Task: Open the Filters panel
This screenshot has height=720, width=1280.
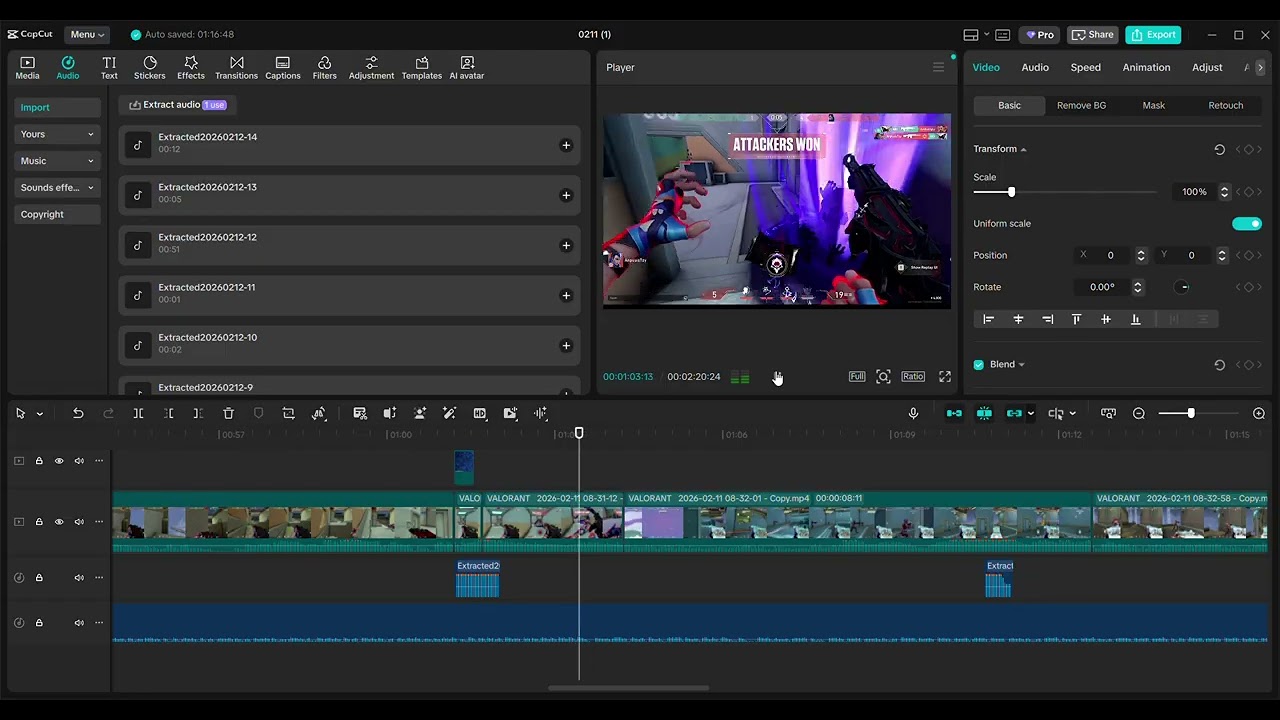Action: pos(324,67)
